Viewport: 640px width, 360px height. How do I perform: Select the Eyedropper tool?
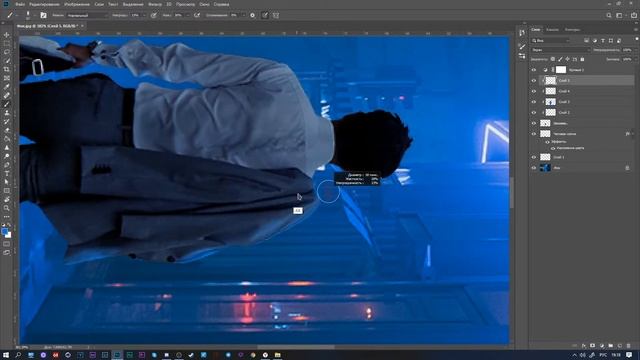click(x=7, y=87)
